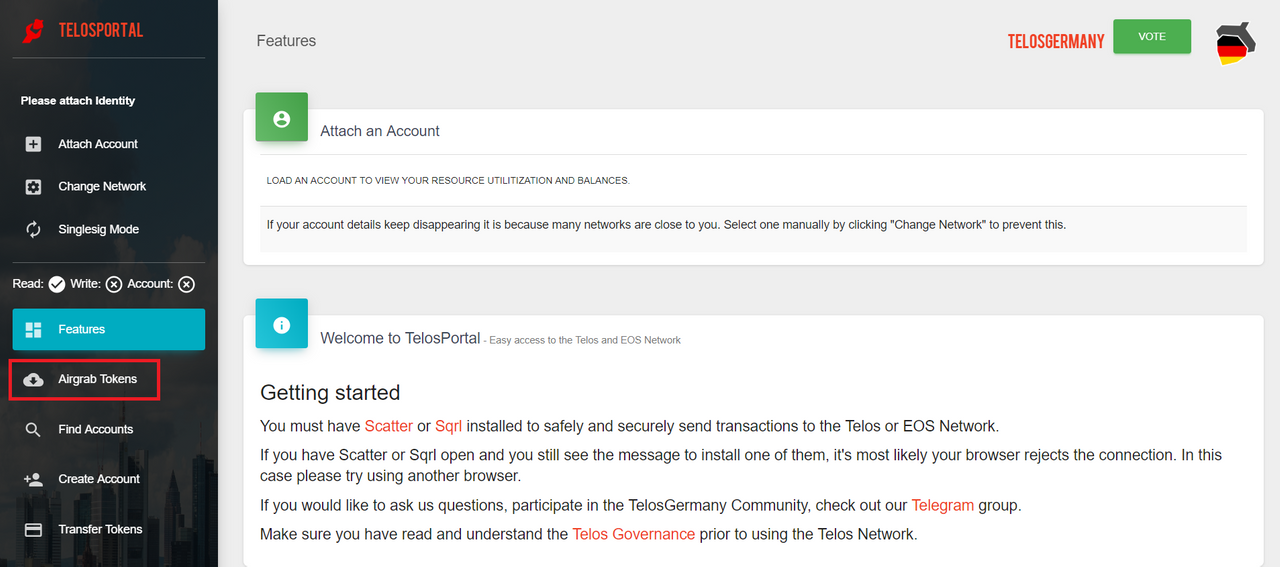Viewport: 1280px width, 567px height.
Task: Click the green Attach an Account person icon
Action: coord(281,119)
